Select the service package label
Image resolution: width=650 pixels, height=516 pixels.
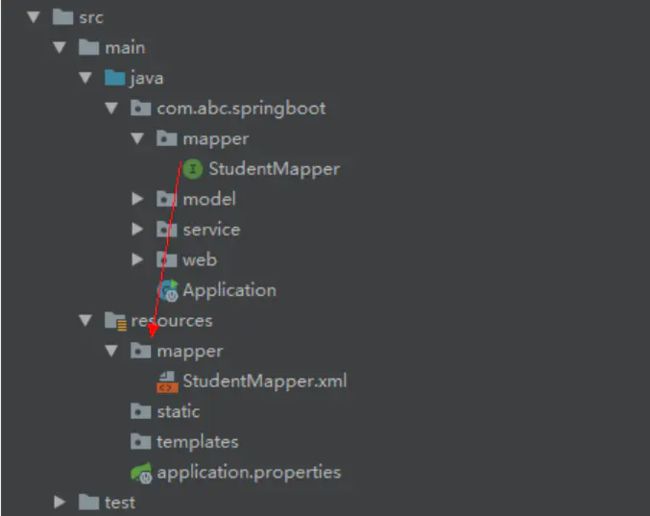(x=211, y=230)
